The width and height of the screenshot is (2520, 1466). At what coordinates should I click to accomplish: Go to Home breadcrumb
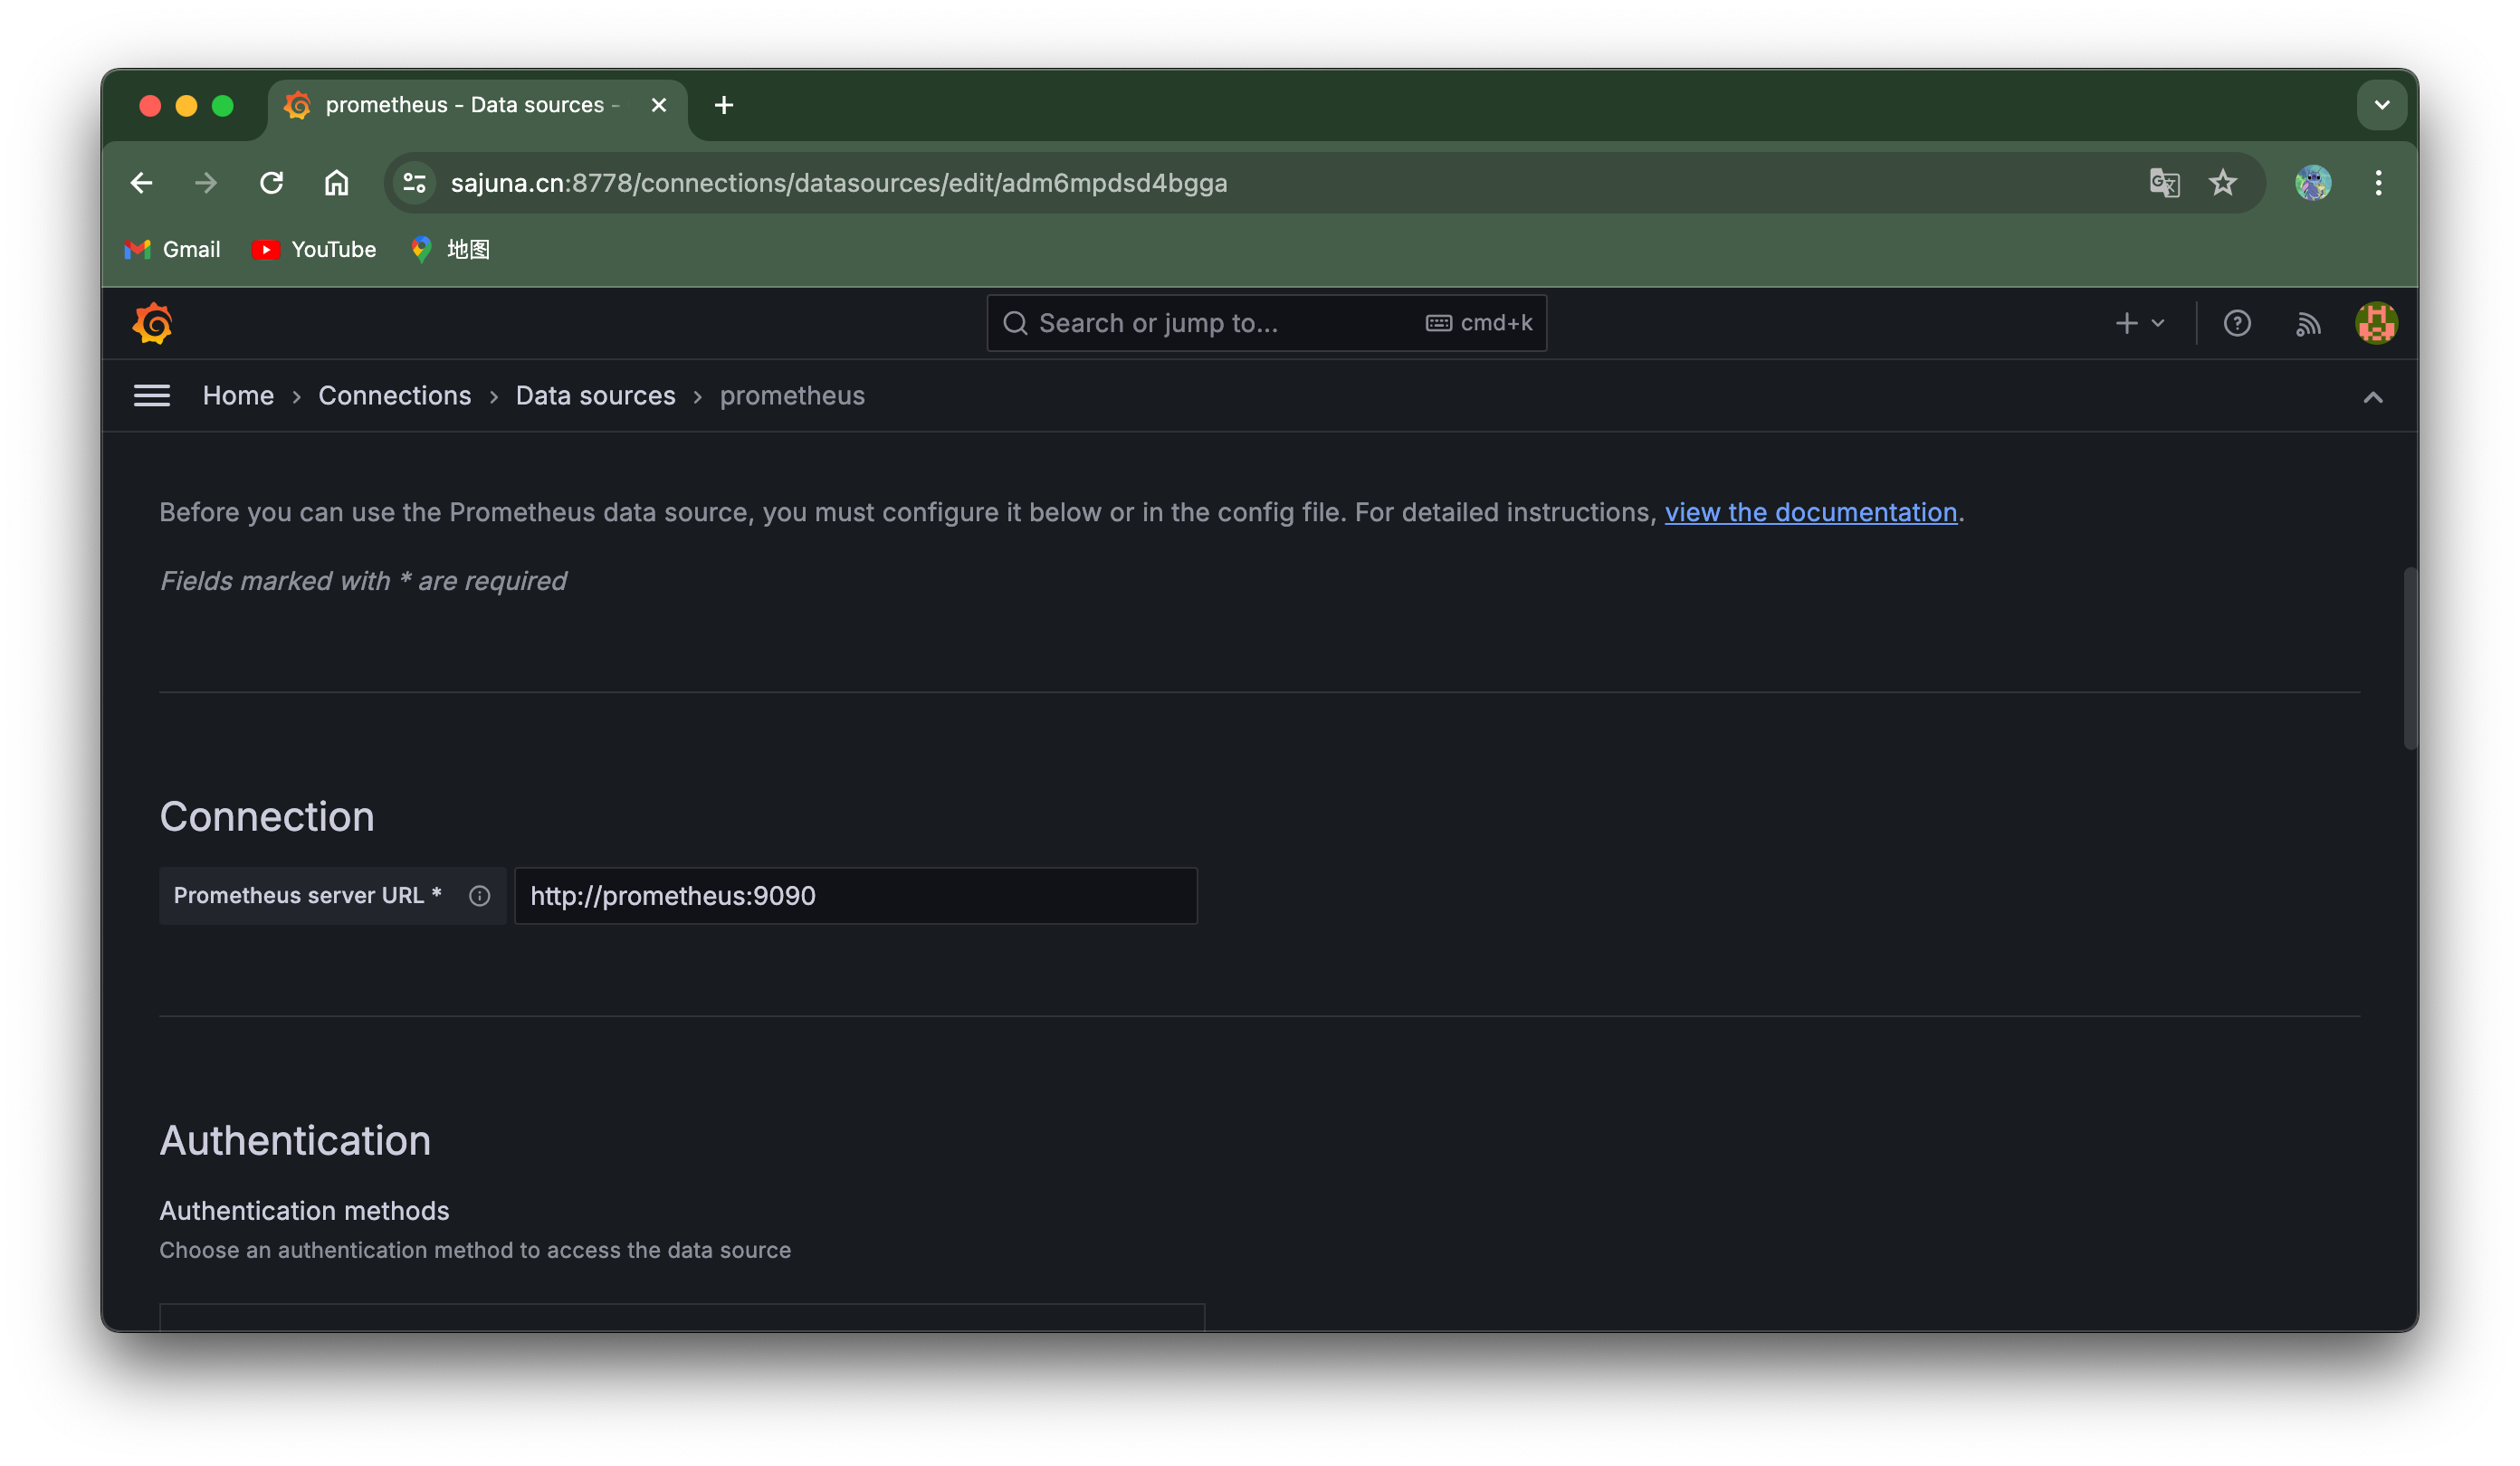(x=238, y=396)
